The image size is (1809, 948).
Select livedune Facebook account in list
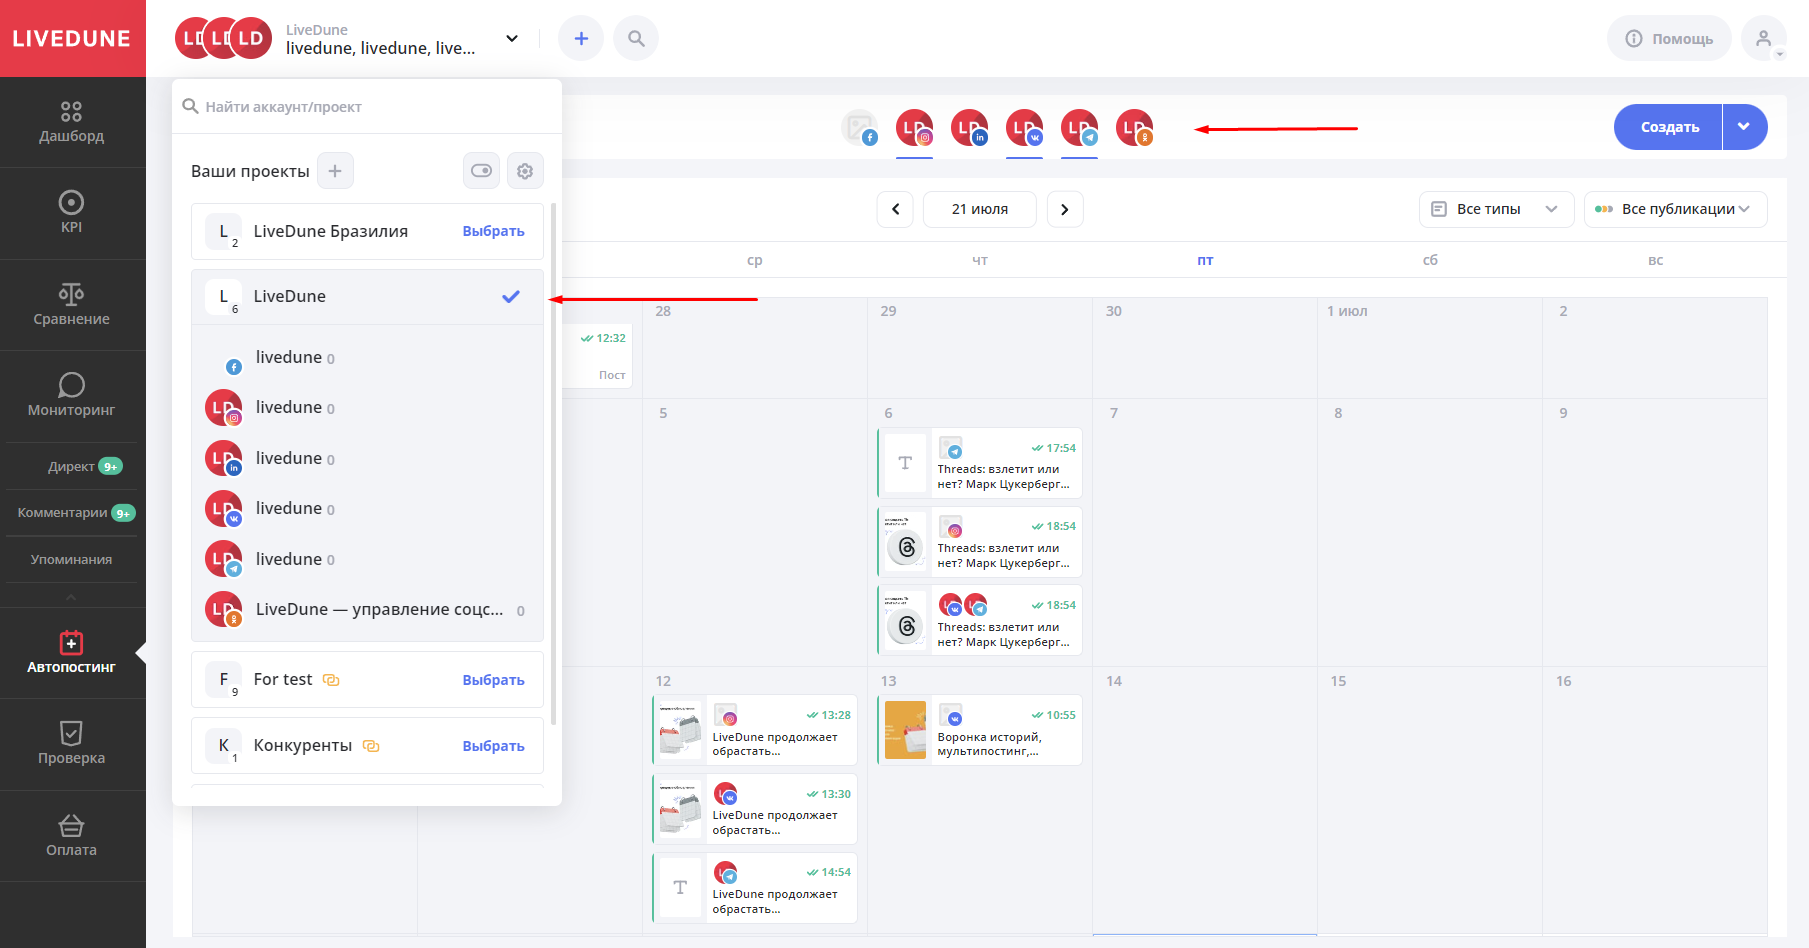(x=367, y=358)
